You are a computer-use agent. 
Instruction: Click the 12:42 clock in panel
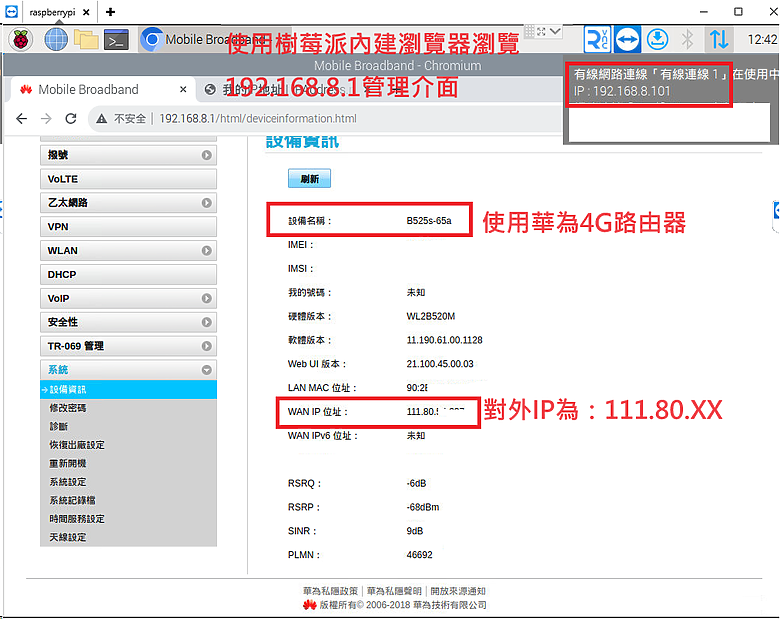[x=763, y=40]
